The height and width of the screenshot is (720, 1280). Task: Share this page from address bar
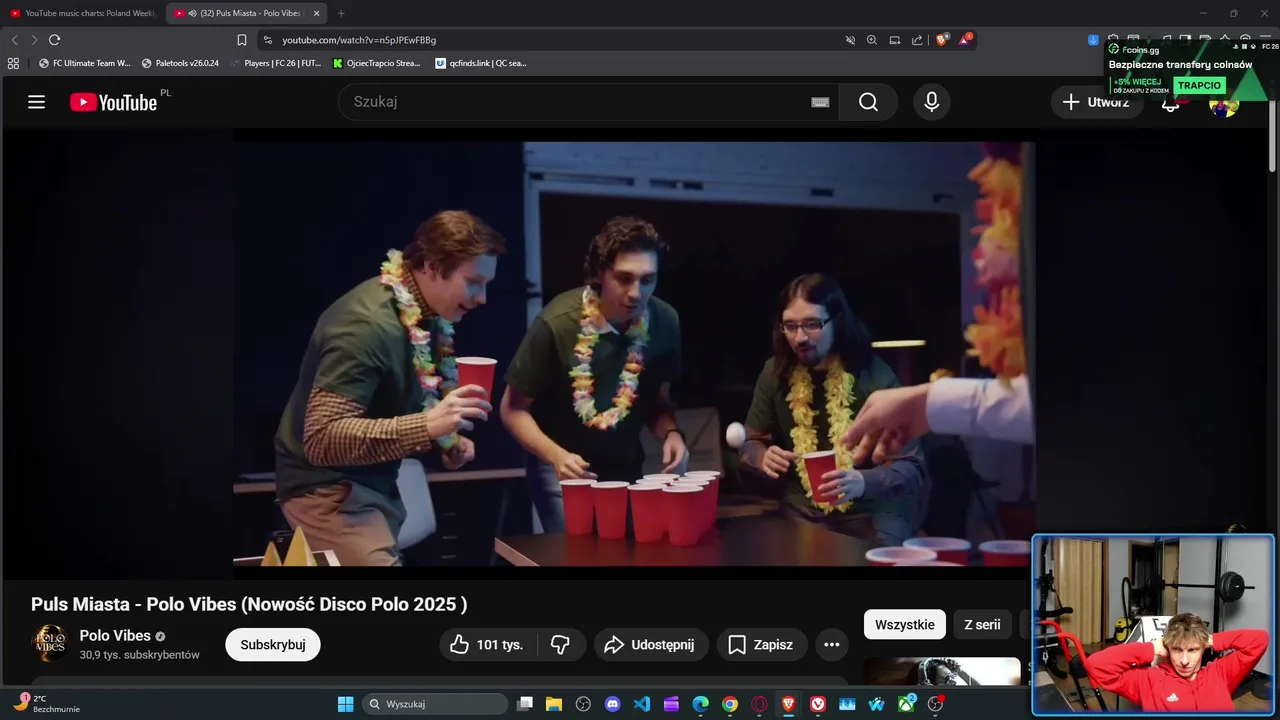coord(917,40)
